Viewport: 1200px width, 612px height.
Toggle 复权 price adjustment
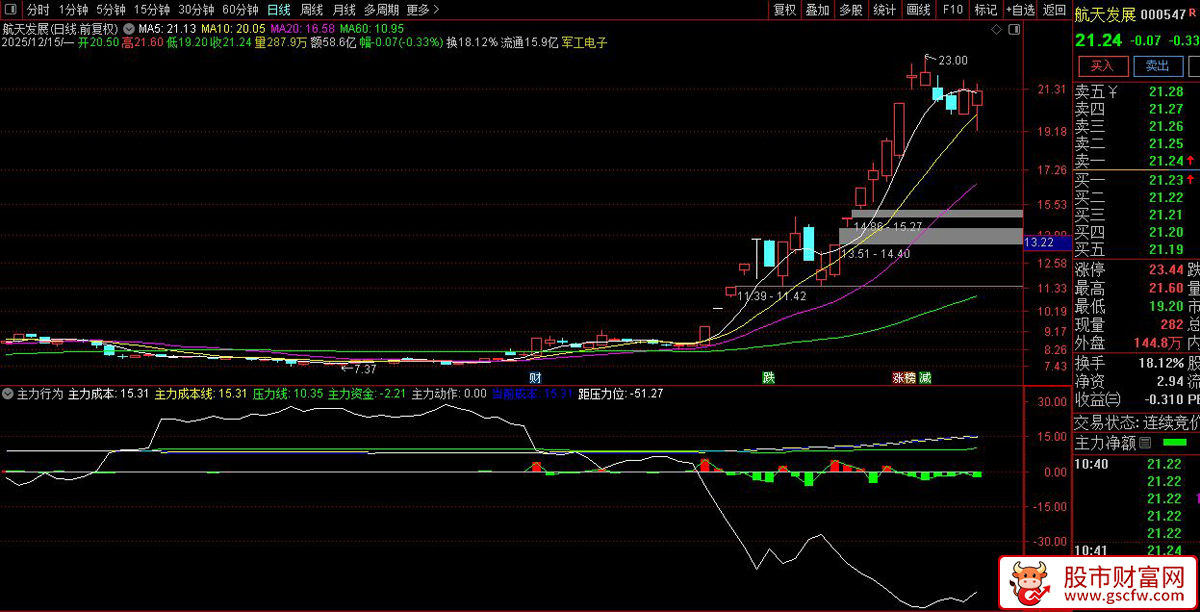tap(785, 10)
